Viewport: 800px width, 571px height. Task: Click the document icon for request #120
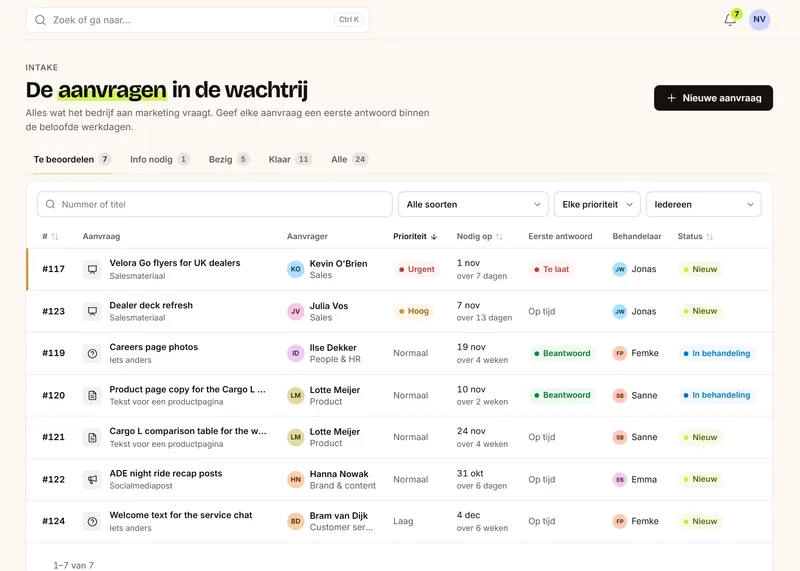pyautogui.click(x=92, y=395)
